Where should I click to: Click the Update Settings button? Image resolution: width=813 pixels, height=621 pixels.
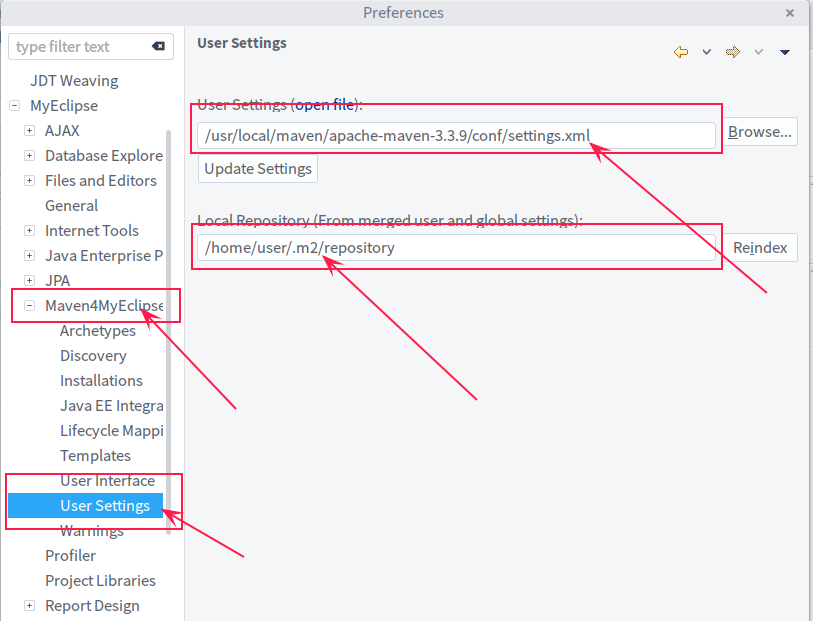pyautogui.click(x=258, y=169)
